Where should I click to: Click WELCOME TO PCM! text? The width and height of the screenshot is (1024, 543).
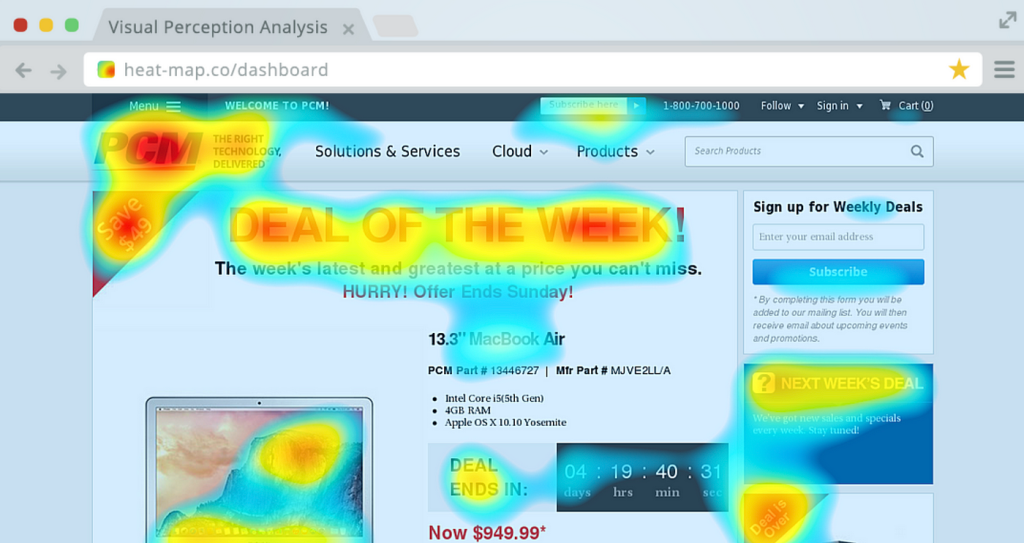[277, 106]
